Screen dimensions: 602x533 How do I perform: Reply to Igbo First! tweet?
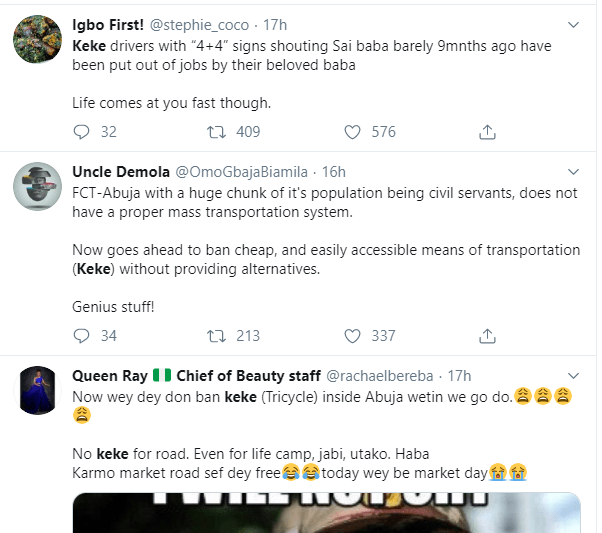pyautogui.click(x=83, y=132)
